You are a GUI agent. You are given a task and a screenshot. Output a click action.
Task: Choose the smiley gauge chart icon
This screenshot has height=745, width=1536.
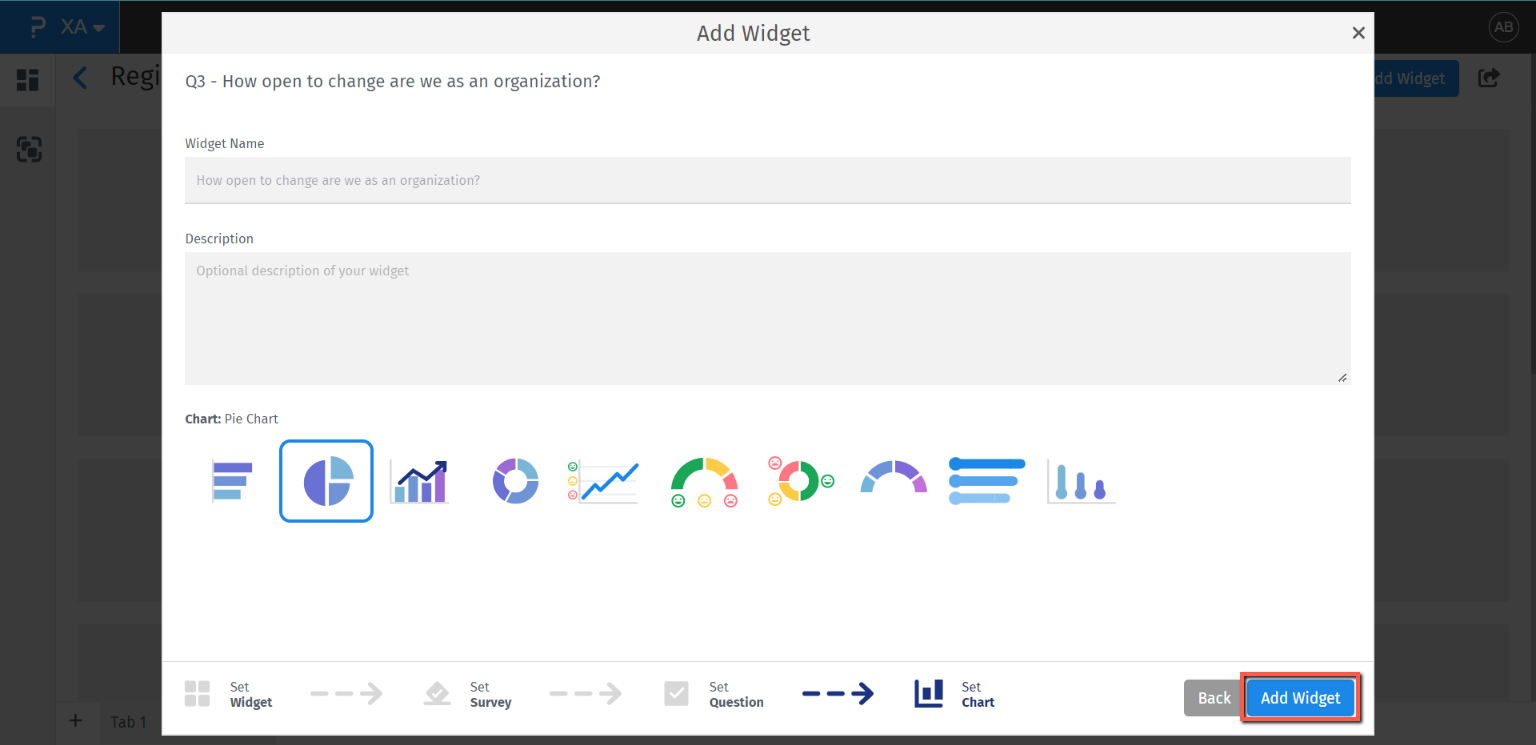704,481
